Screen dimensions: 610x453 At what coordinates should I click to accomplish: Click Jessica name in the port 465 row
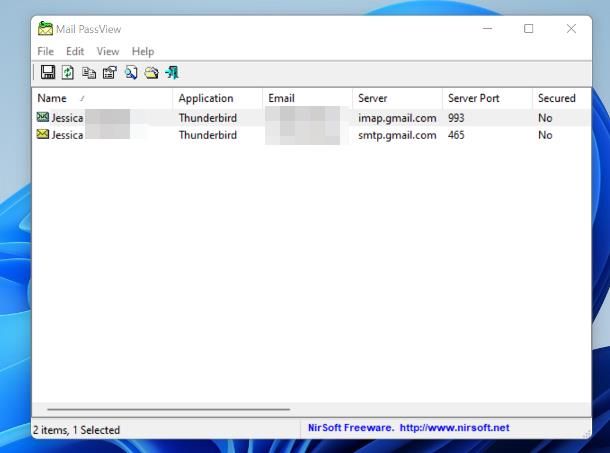click(x=67, y=135)
